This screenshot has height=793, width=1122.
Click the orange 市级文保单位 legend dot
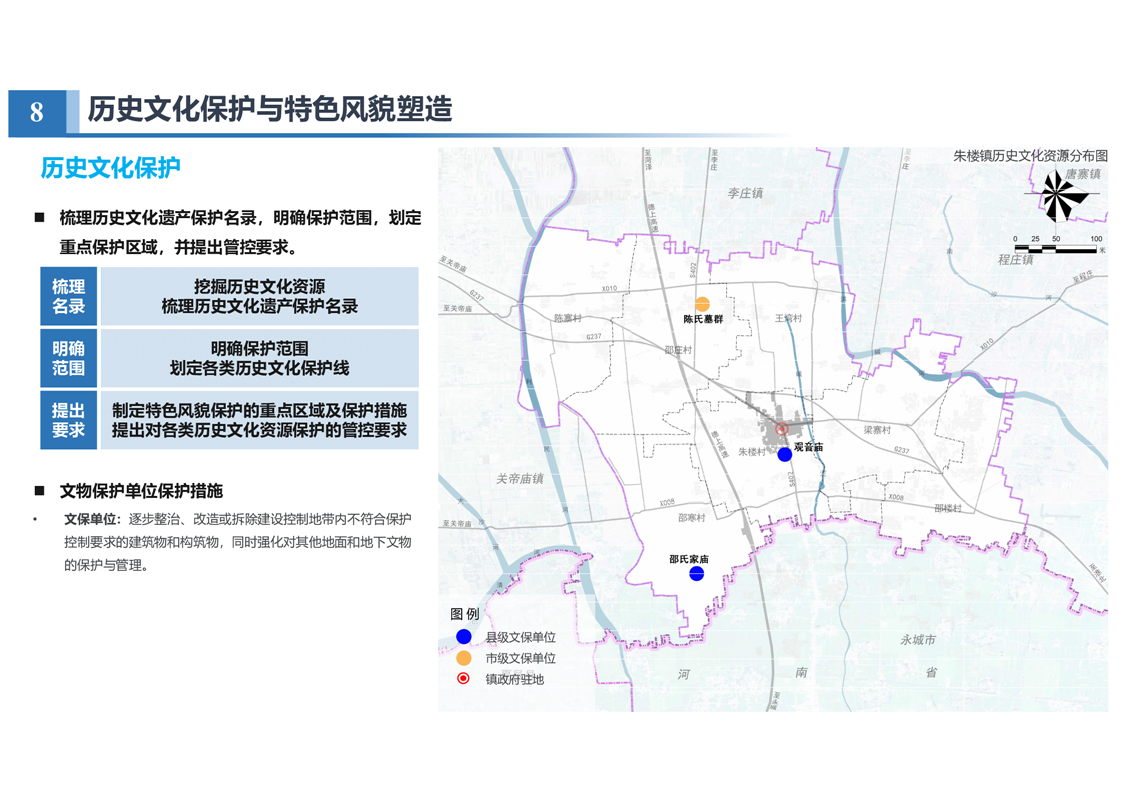(x=464, y=658)
